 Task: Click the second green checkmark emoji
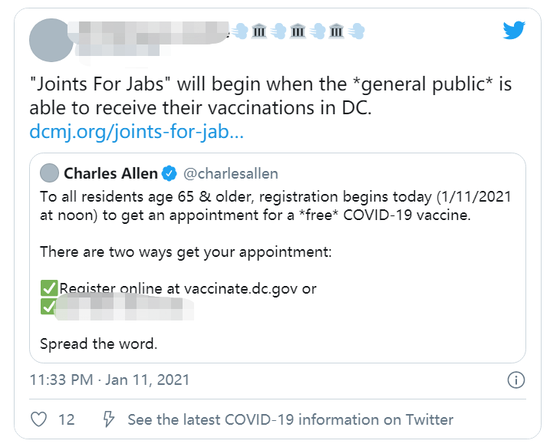pyautogui.click(x=47, y=307)
